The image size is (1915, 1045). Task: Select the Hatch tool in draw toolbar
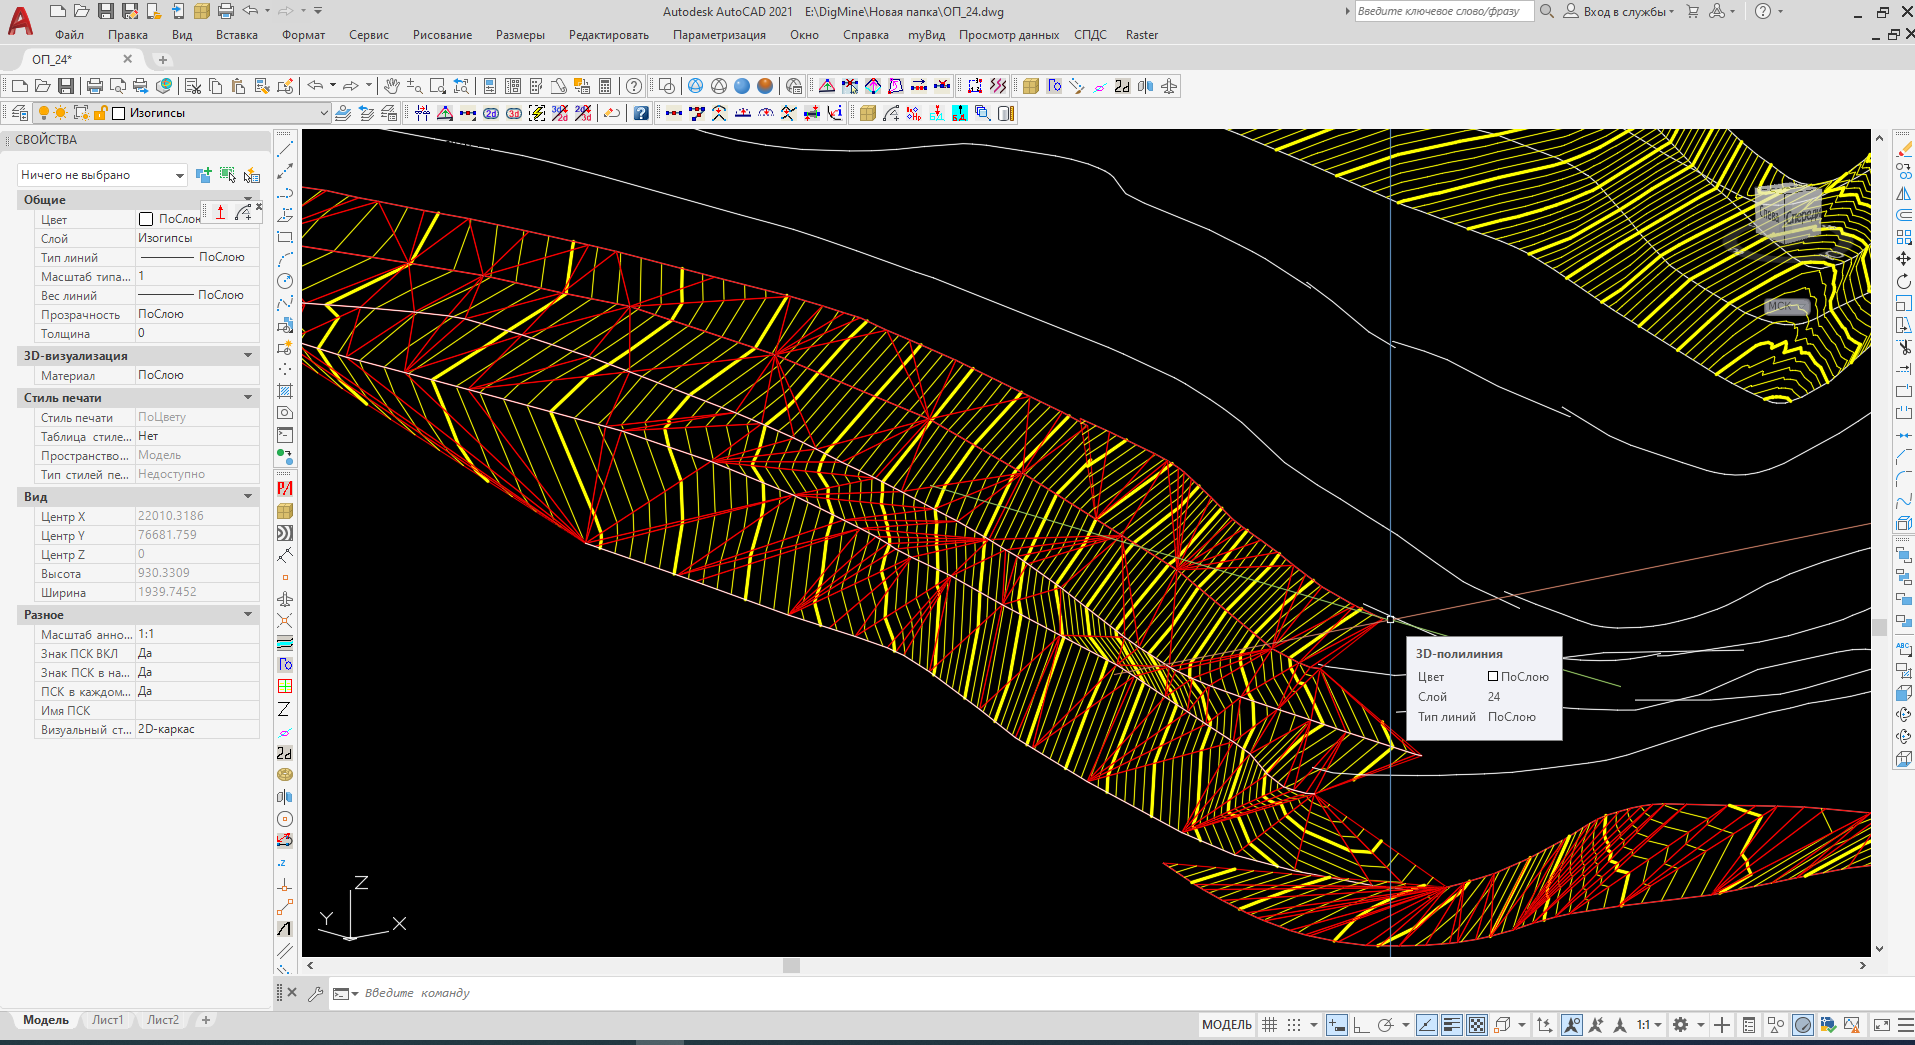click(285, 391)
